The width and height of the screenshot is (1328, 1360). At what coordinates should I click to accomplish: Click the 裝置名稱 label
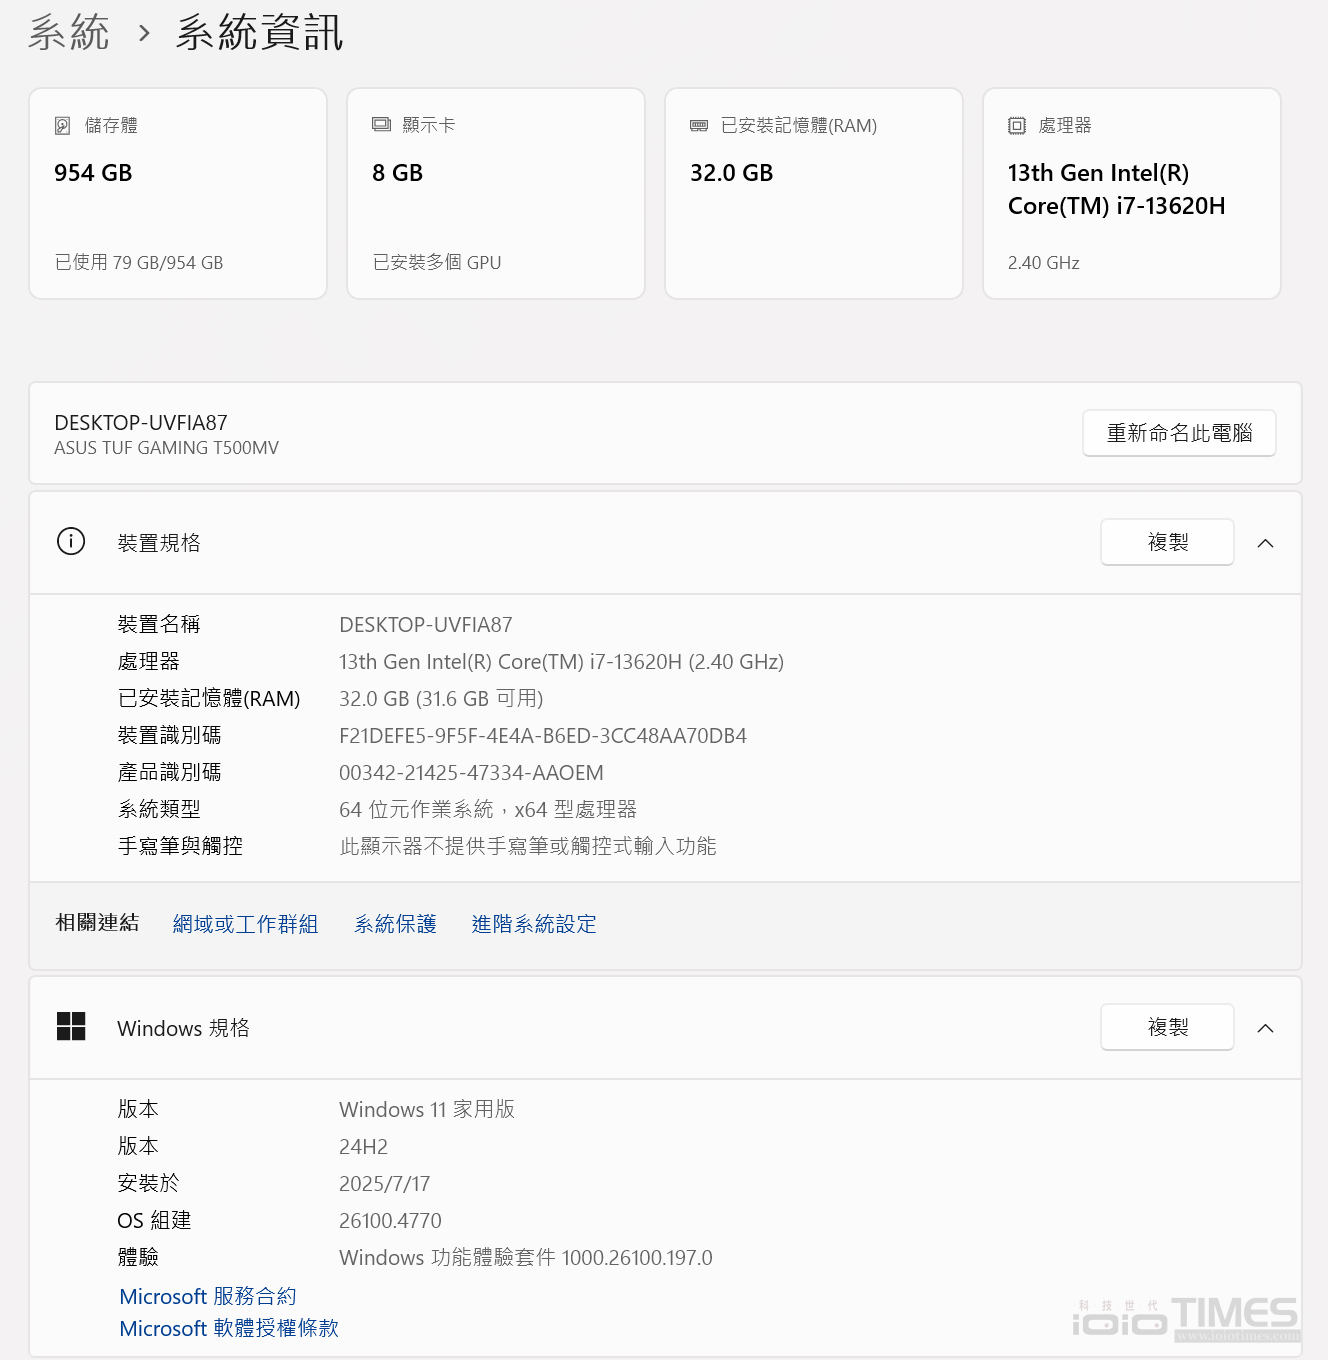coord(159,625)
